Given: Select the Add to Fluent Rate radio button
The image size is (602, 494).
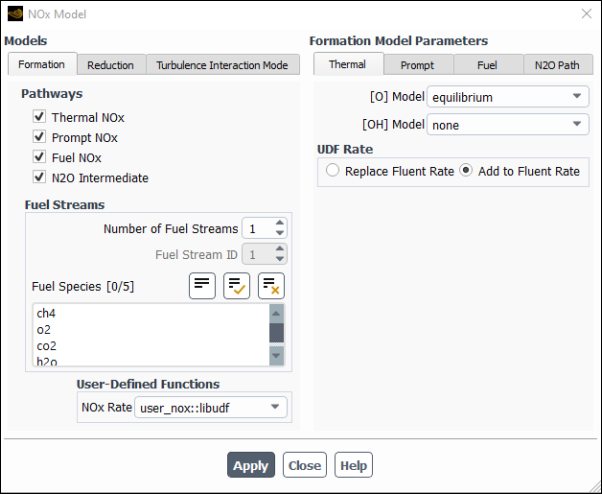Looking at the screenshot, I should coord(466,170).
